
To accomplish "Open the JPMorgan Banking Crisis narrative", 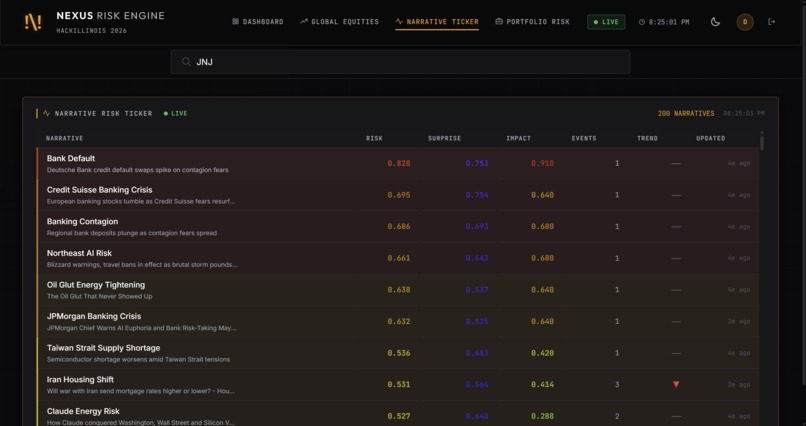I will [398, 322].
